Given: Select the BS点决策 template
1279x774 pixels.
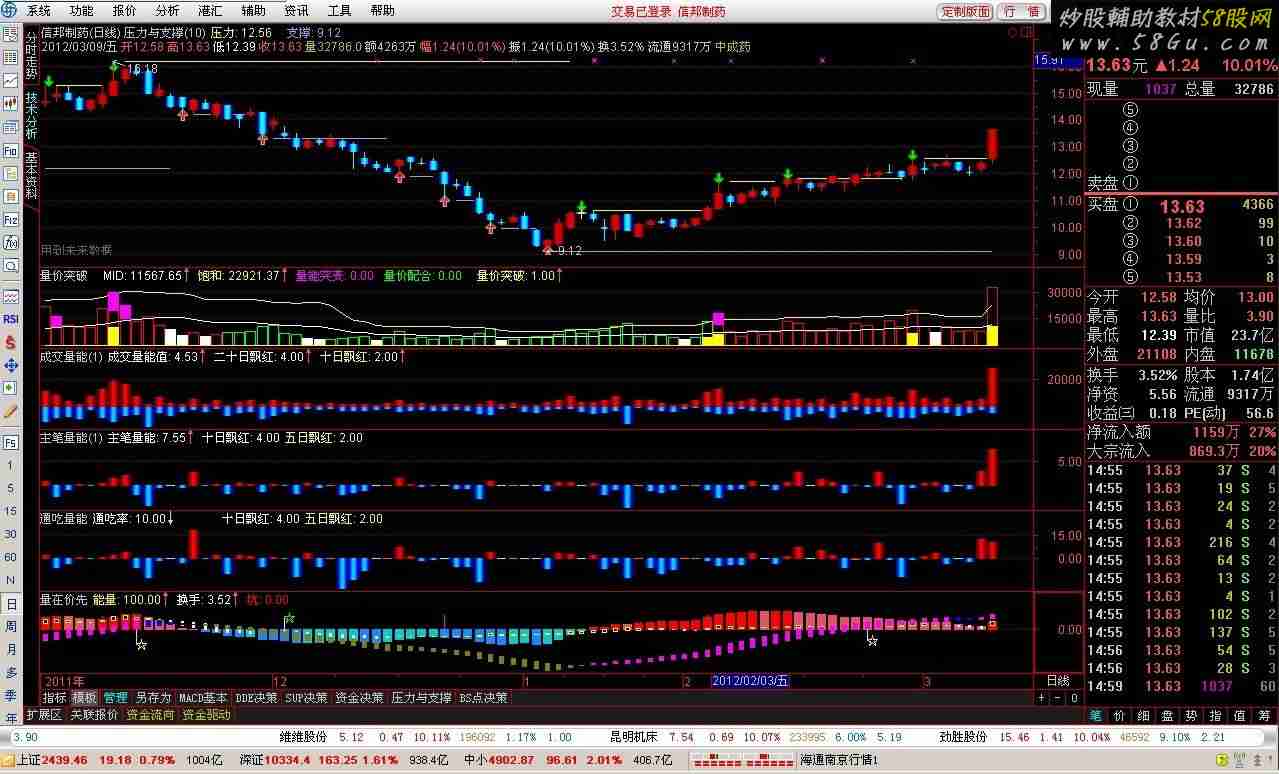Looking at the screenshot, I should [483, 698].
